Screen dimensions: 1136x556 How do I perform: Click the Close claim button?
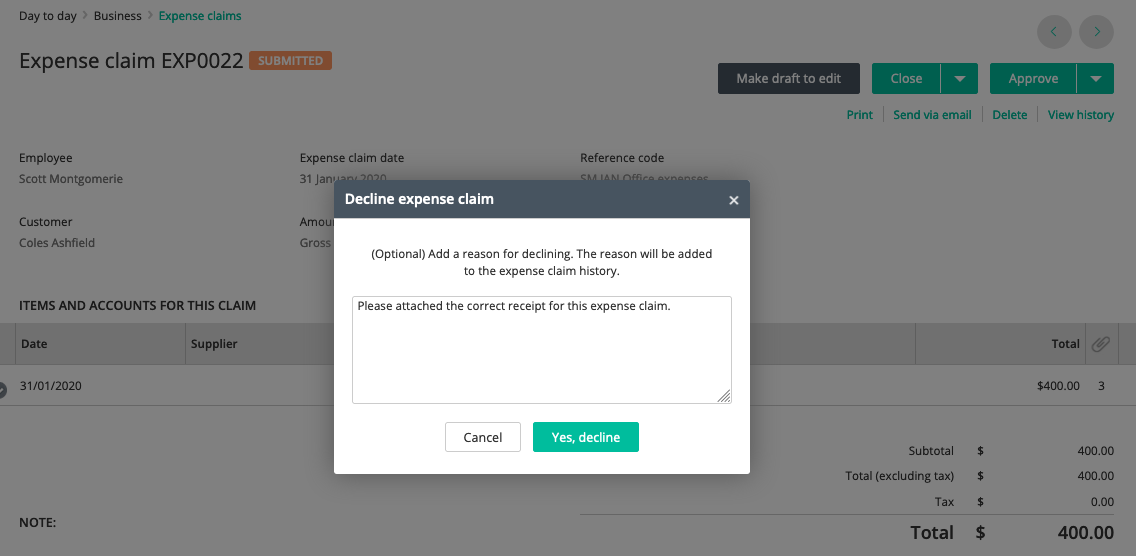point(906,78)
